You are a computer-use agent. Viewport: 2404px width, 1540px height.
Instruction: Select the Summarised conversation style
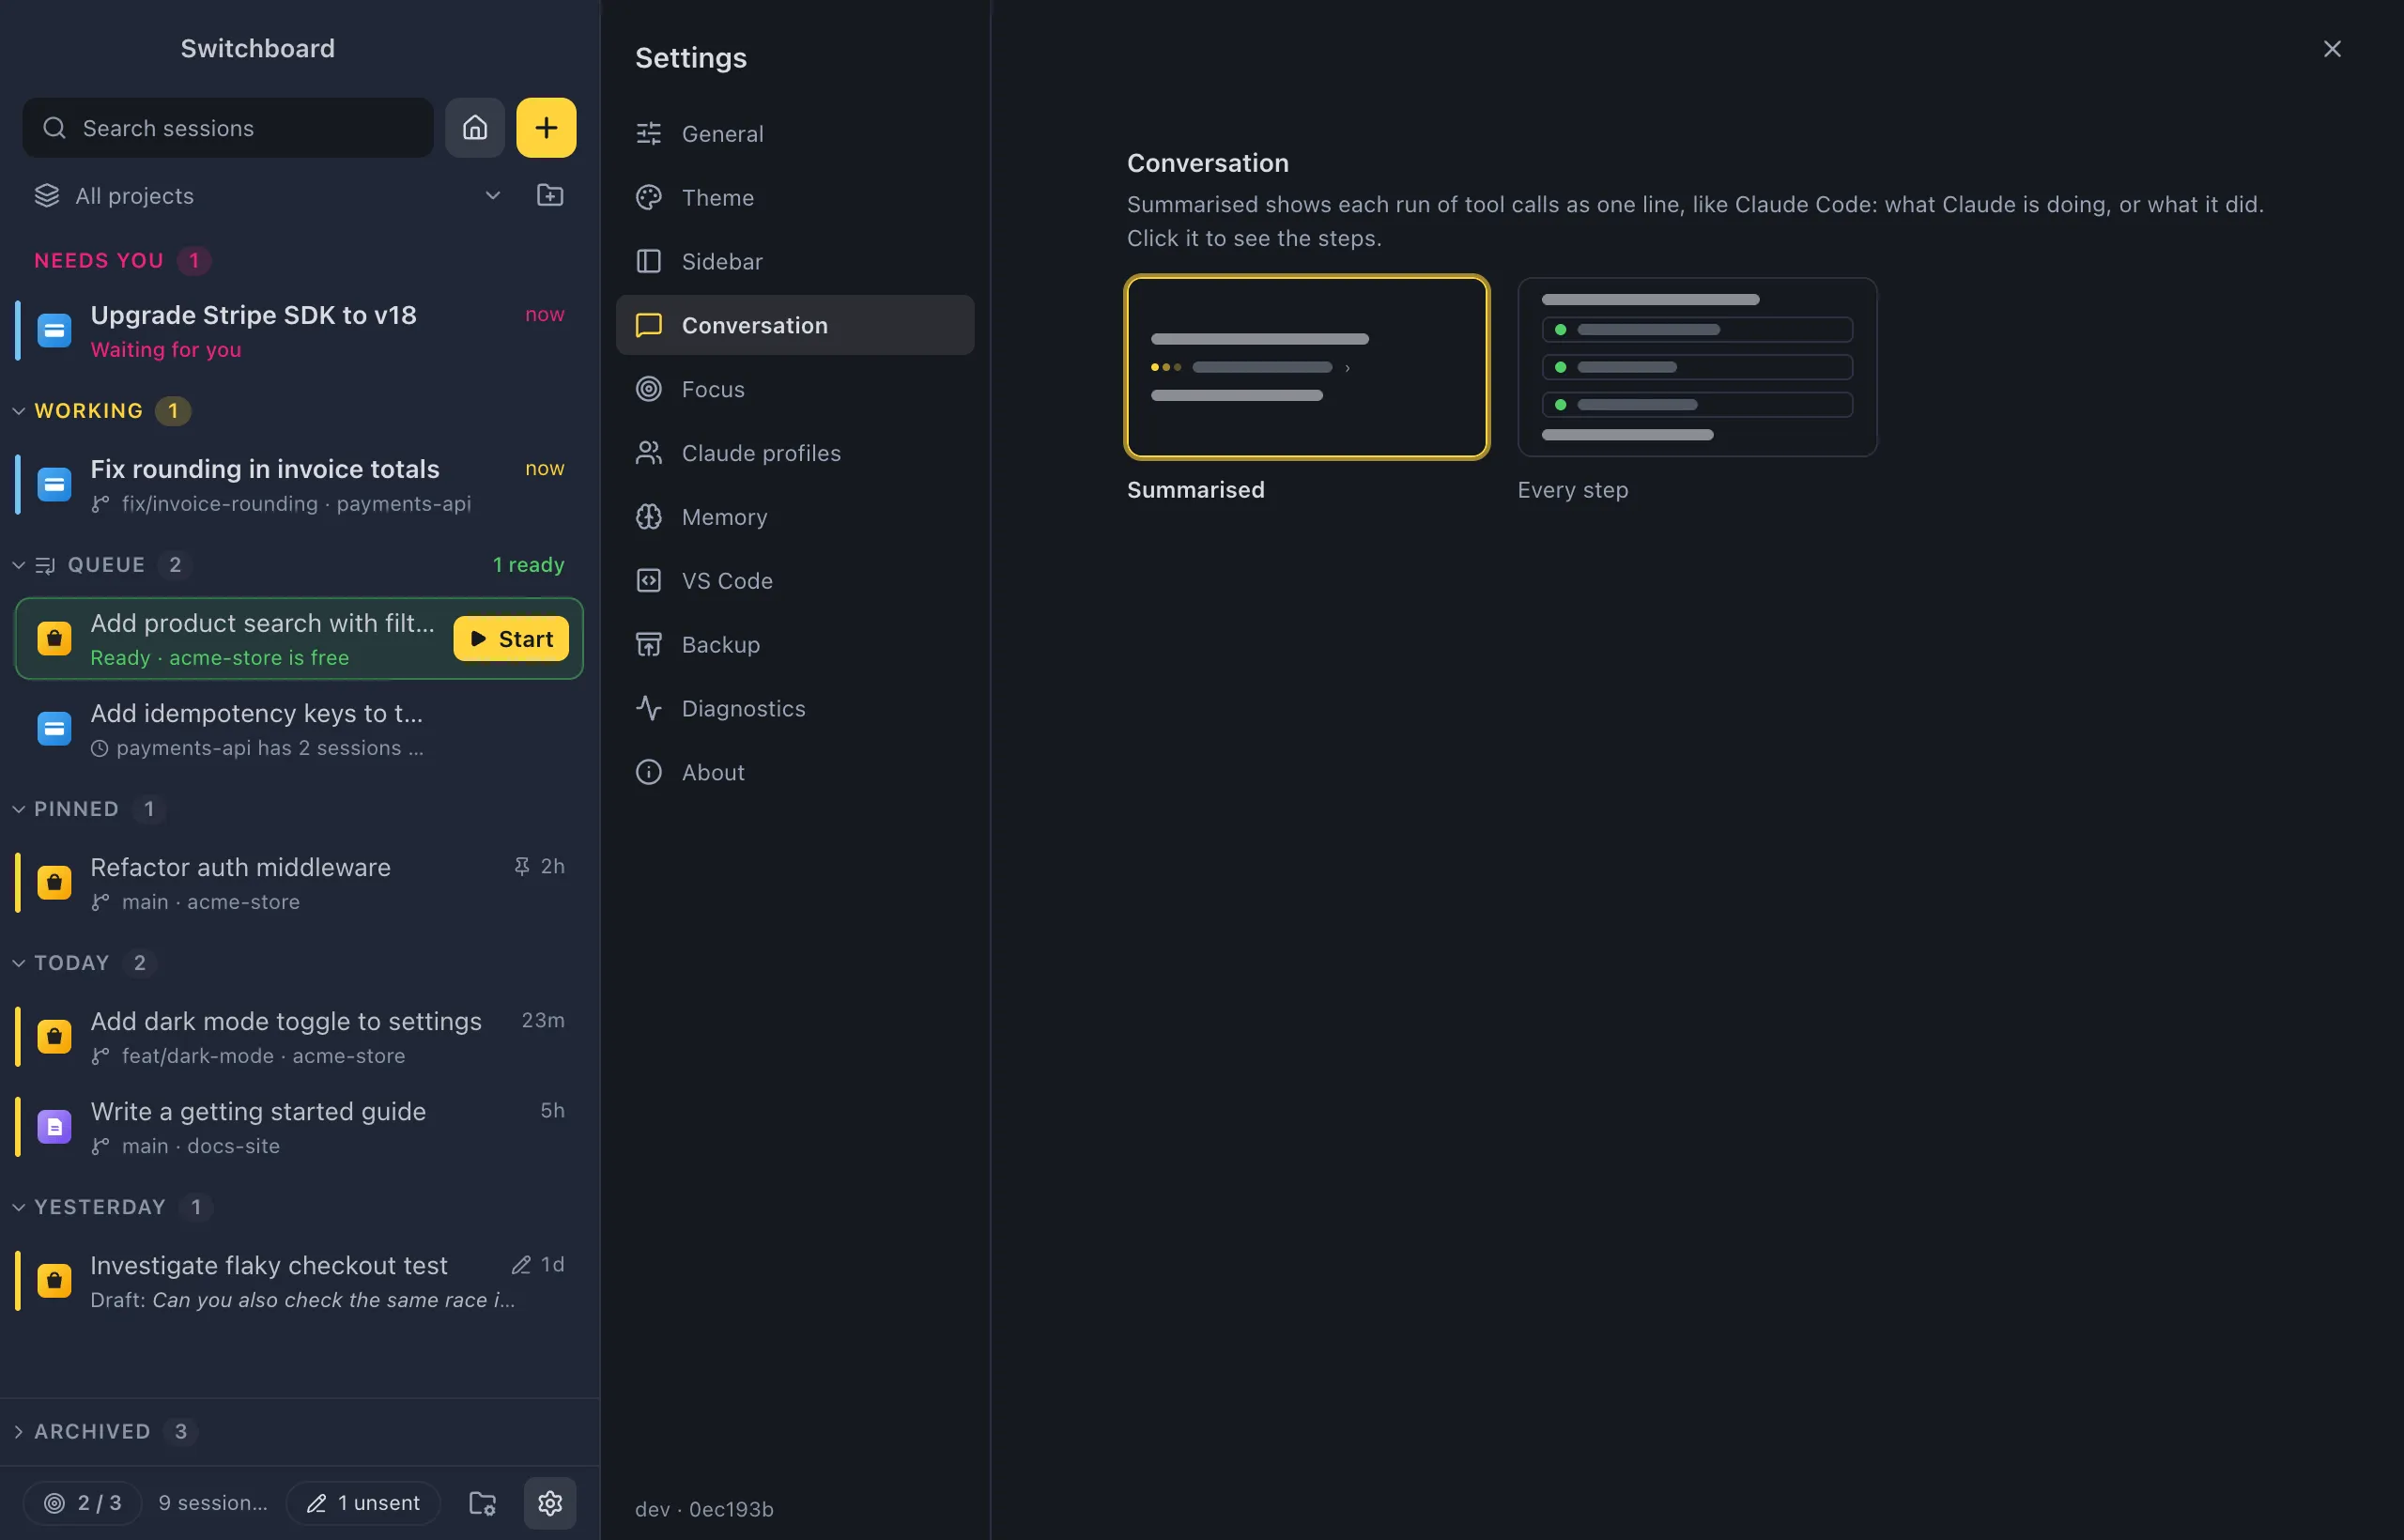point(1307,367)
